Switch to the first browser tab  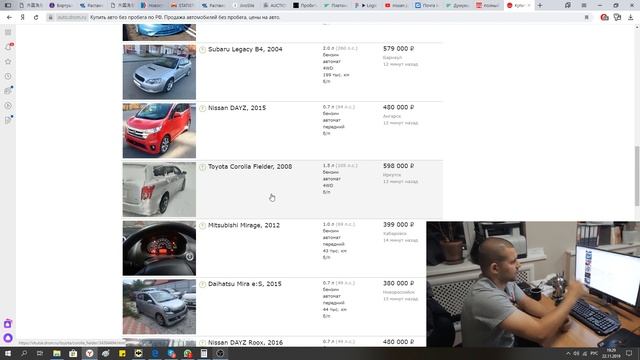click(31, 5)
